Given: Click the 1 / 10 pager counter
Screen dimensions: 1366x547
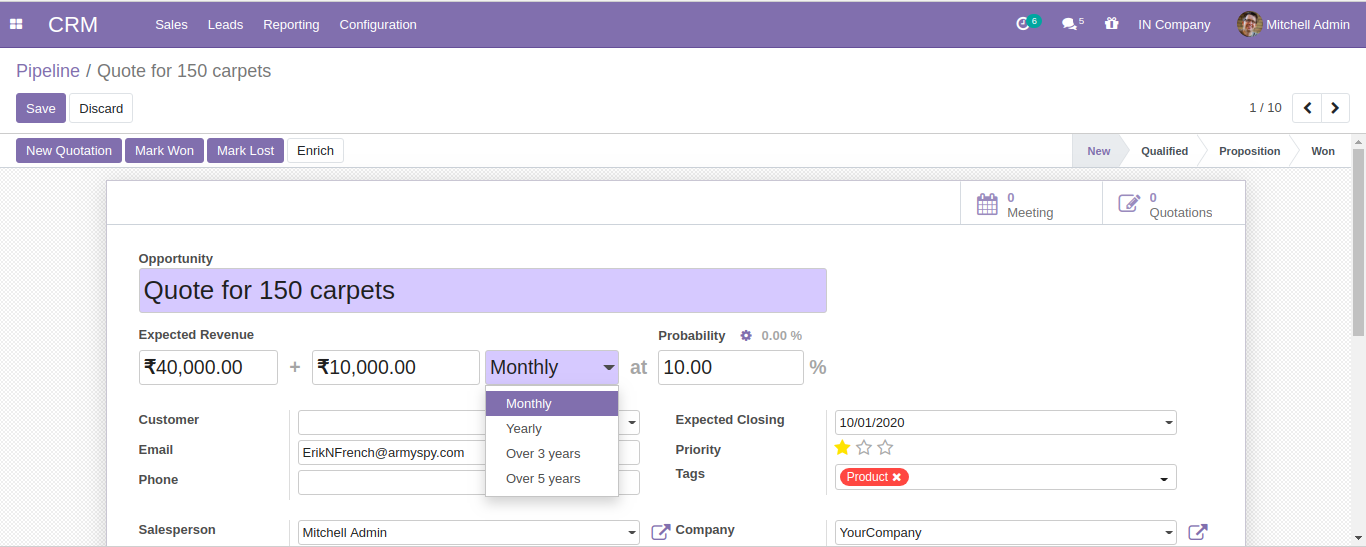Looking at the screenshot, I should 1265,107.
